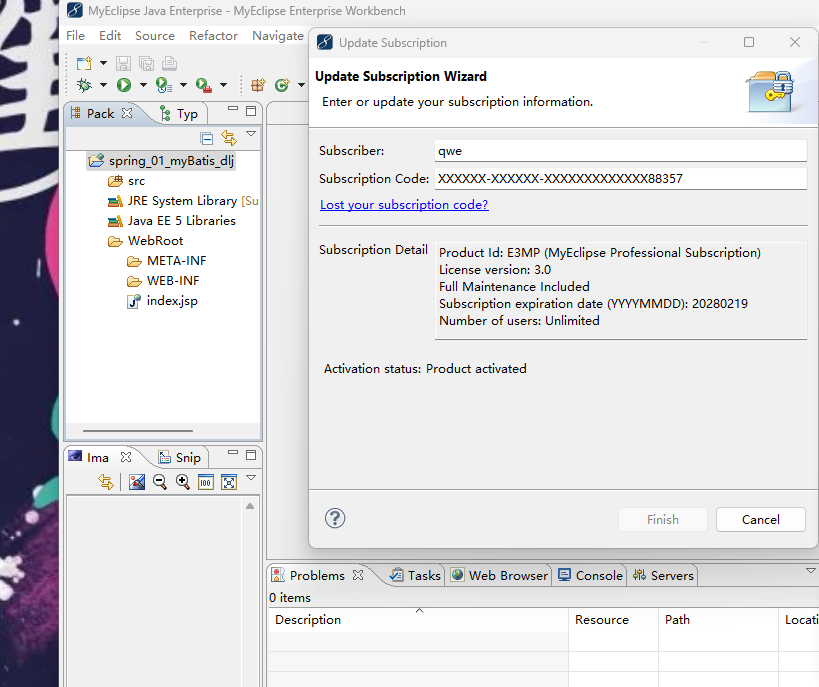The image size is (819, 687).
Task: Open the Problems view menu triangle
Action: pos(811,570)
